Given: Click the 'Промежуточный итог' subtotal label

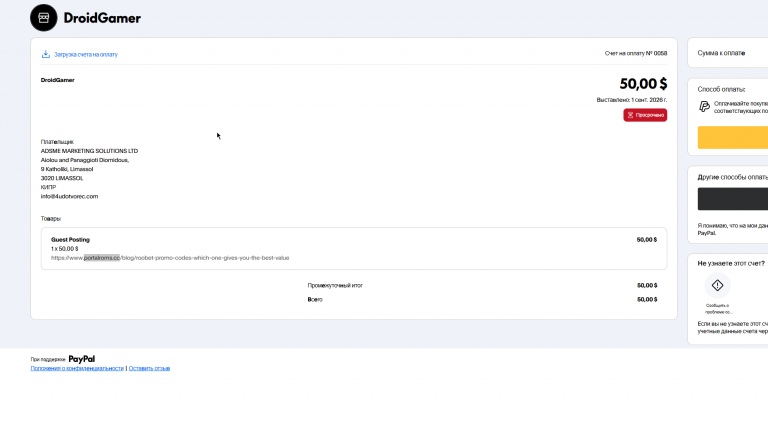Looking at the screenshot, I should (335, 285).
